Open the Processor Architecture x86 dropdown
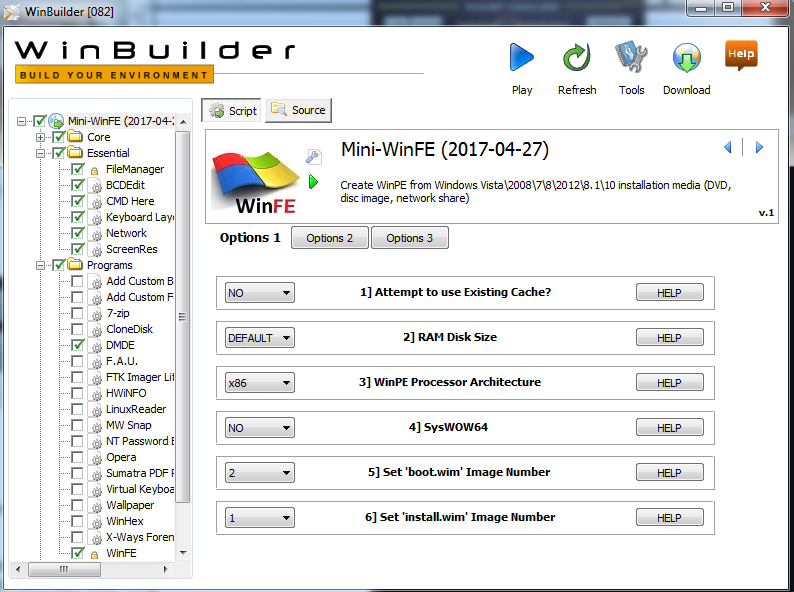Screen dimensions: 794x592 (x=260, y=383)
